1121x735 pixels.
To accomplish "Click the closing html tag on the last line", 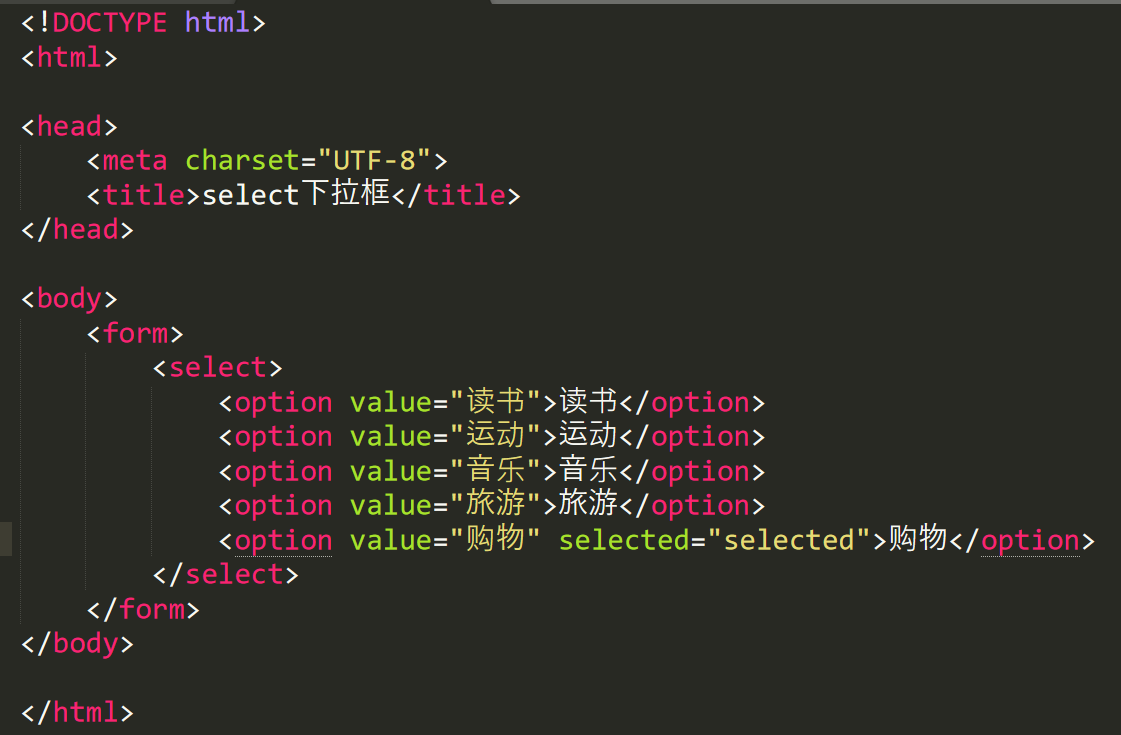I will click(x=77, y=712).
